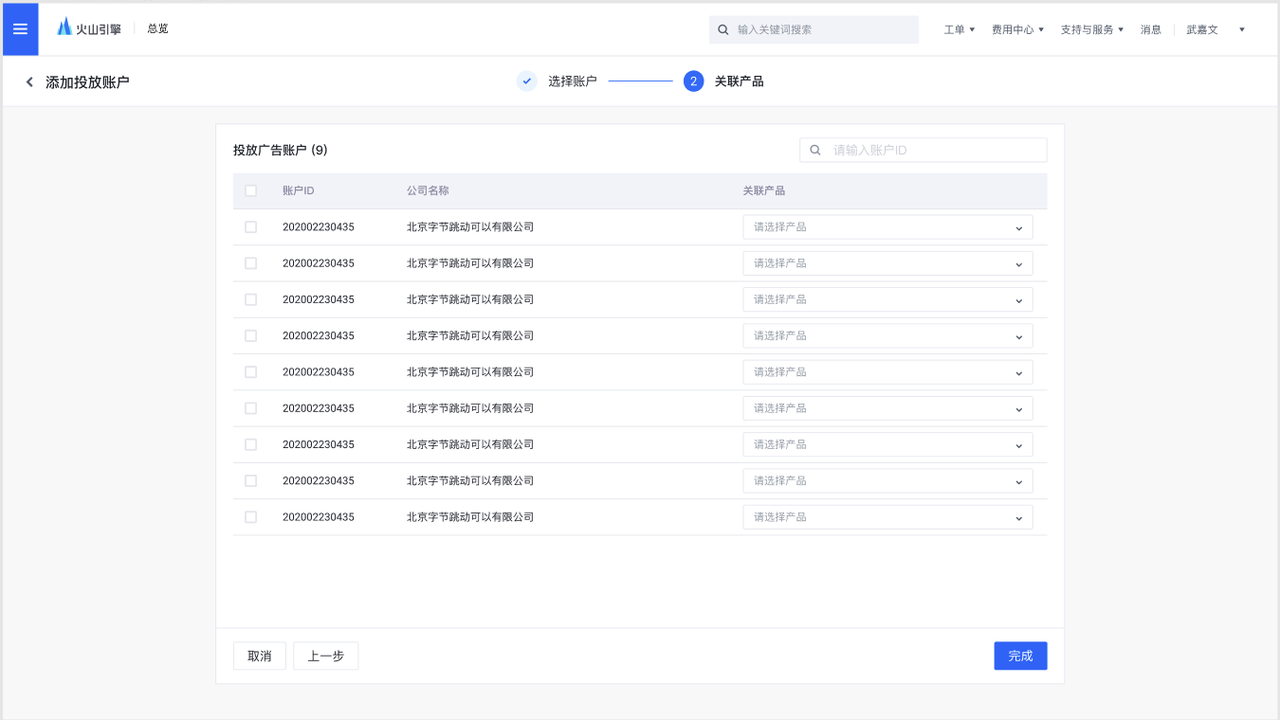Tick the checkbox in the sixth account row
1280x720 pixels.
coord(251,408)
